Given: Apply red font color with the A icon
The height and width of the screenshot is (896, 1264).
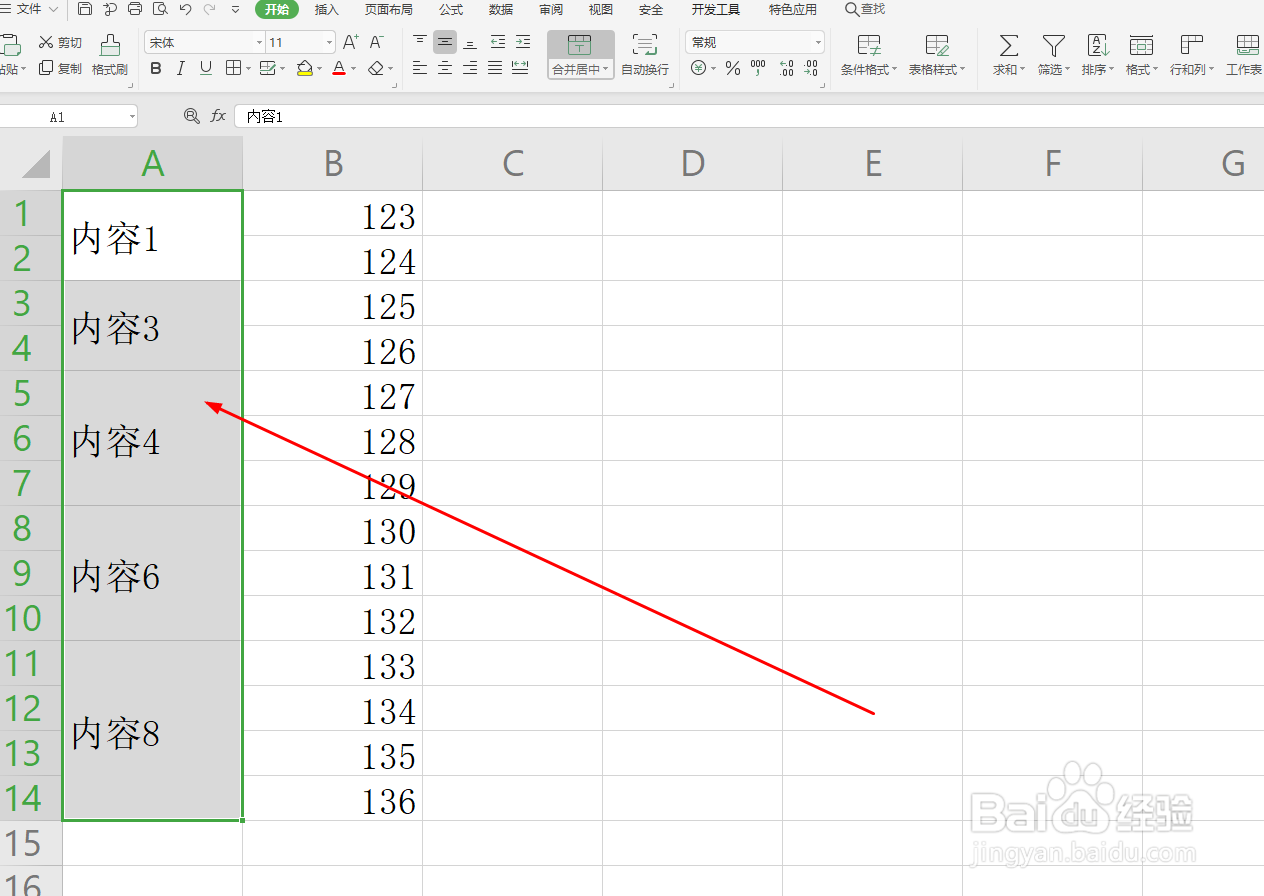Looking at the screenshot, I should pos(339,68).
